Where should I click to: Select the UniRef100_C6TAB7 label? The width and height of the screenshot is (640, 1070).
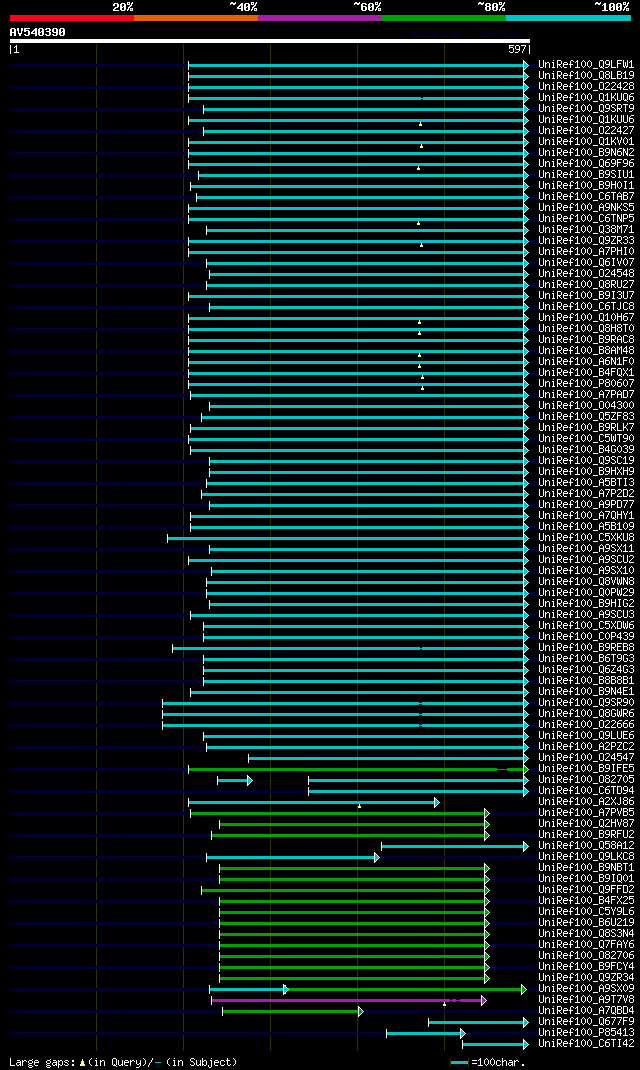tap(586, 197)
